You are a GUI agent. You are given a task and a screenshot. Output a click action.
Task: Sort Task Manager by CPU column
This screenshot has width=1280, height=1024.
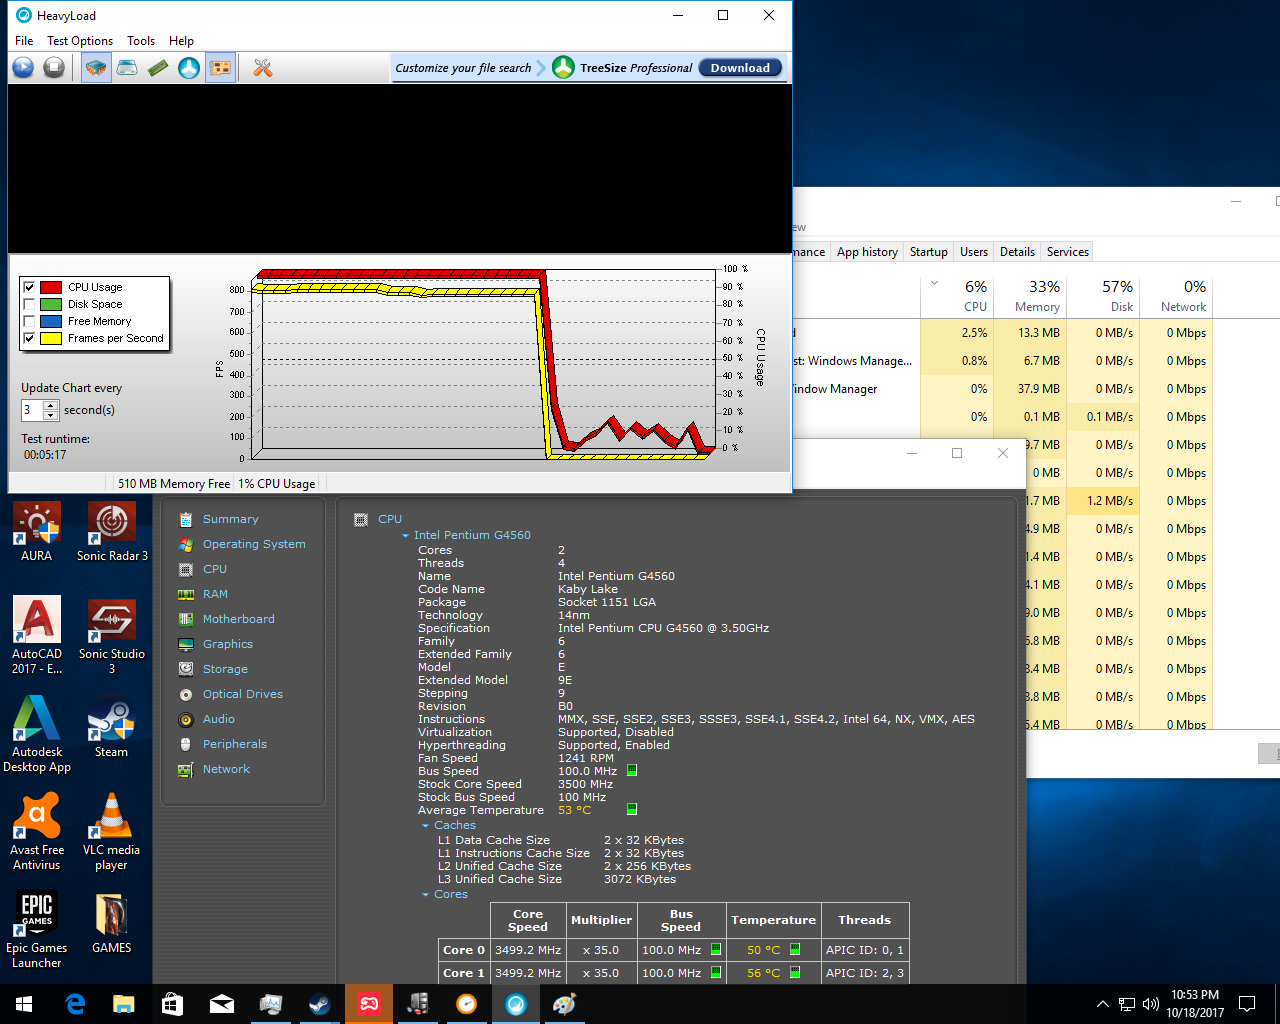(x=958, y=296)
